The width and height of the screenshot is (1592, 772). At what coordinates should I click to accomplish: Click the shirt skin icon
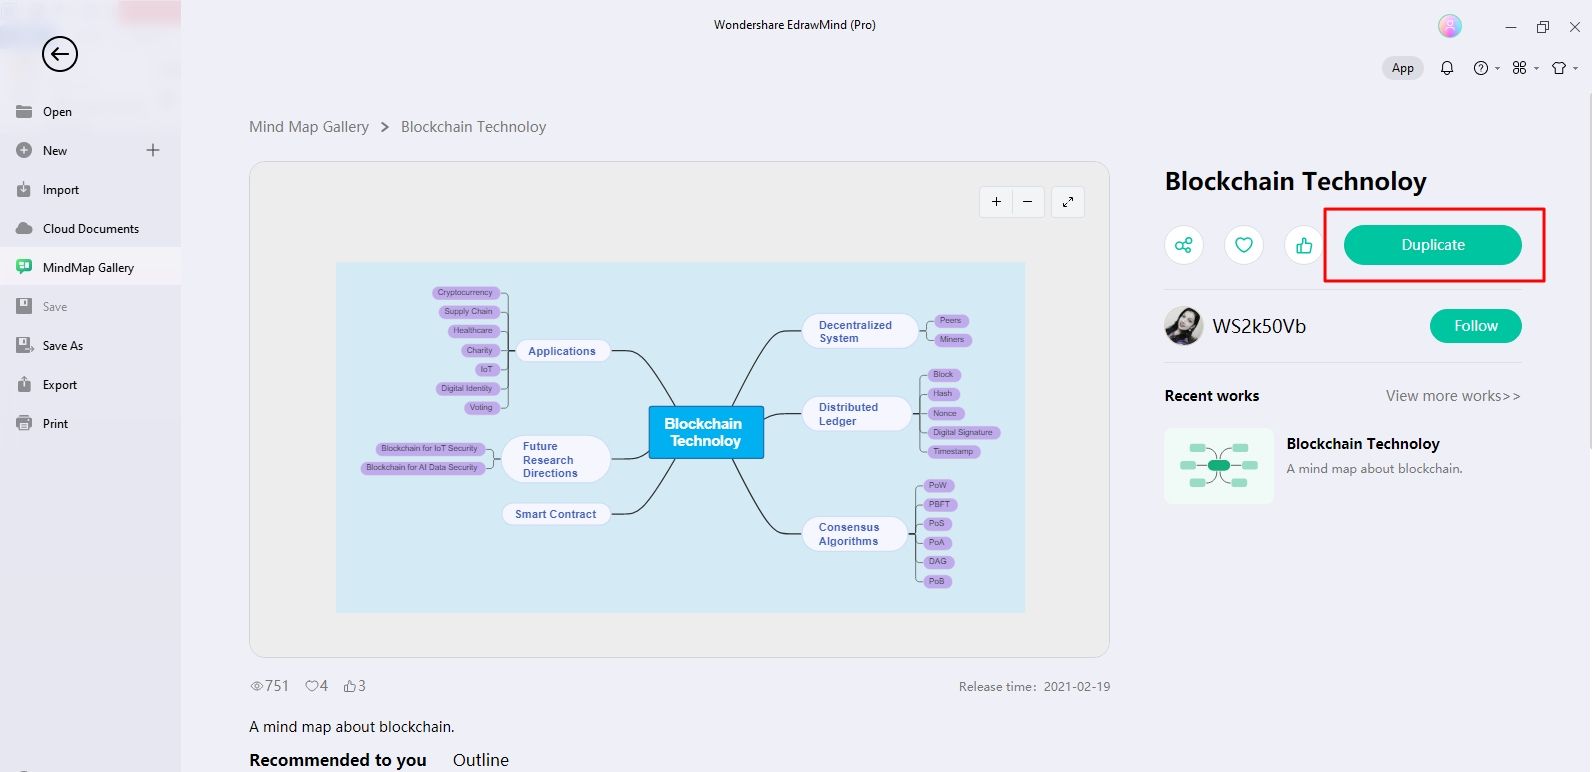tap(1559, 68)
